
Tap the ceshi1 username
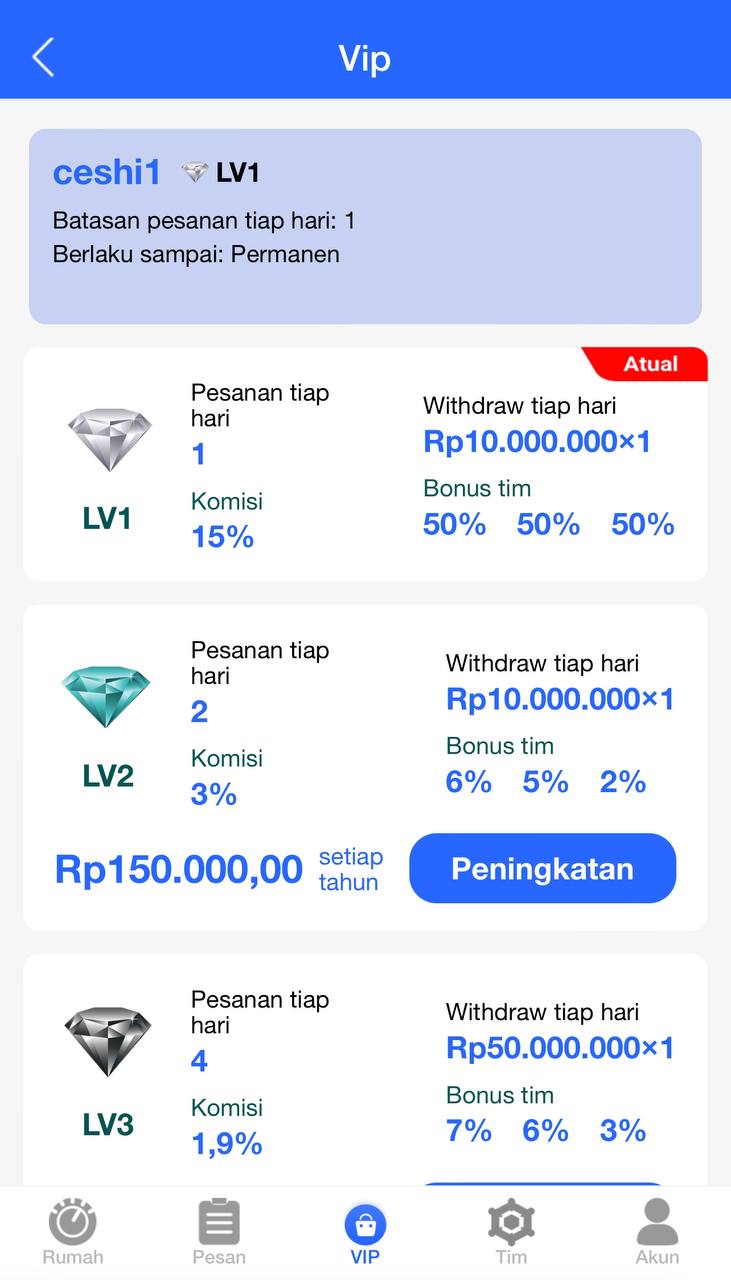[106, 172]
